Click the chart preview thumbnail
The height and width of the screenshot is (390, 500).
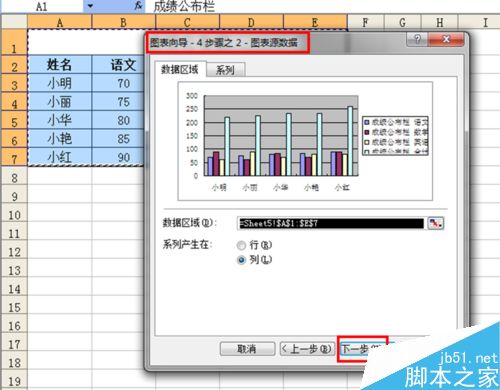pyautogui.click(x=305, y=141)
